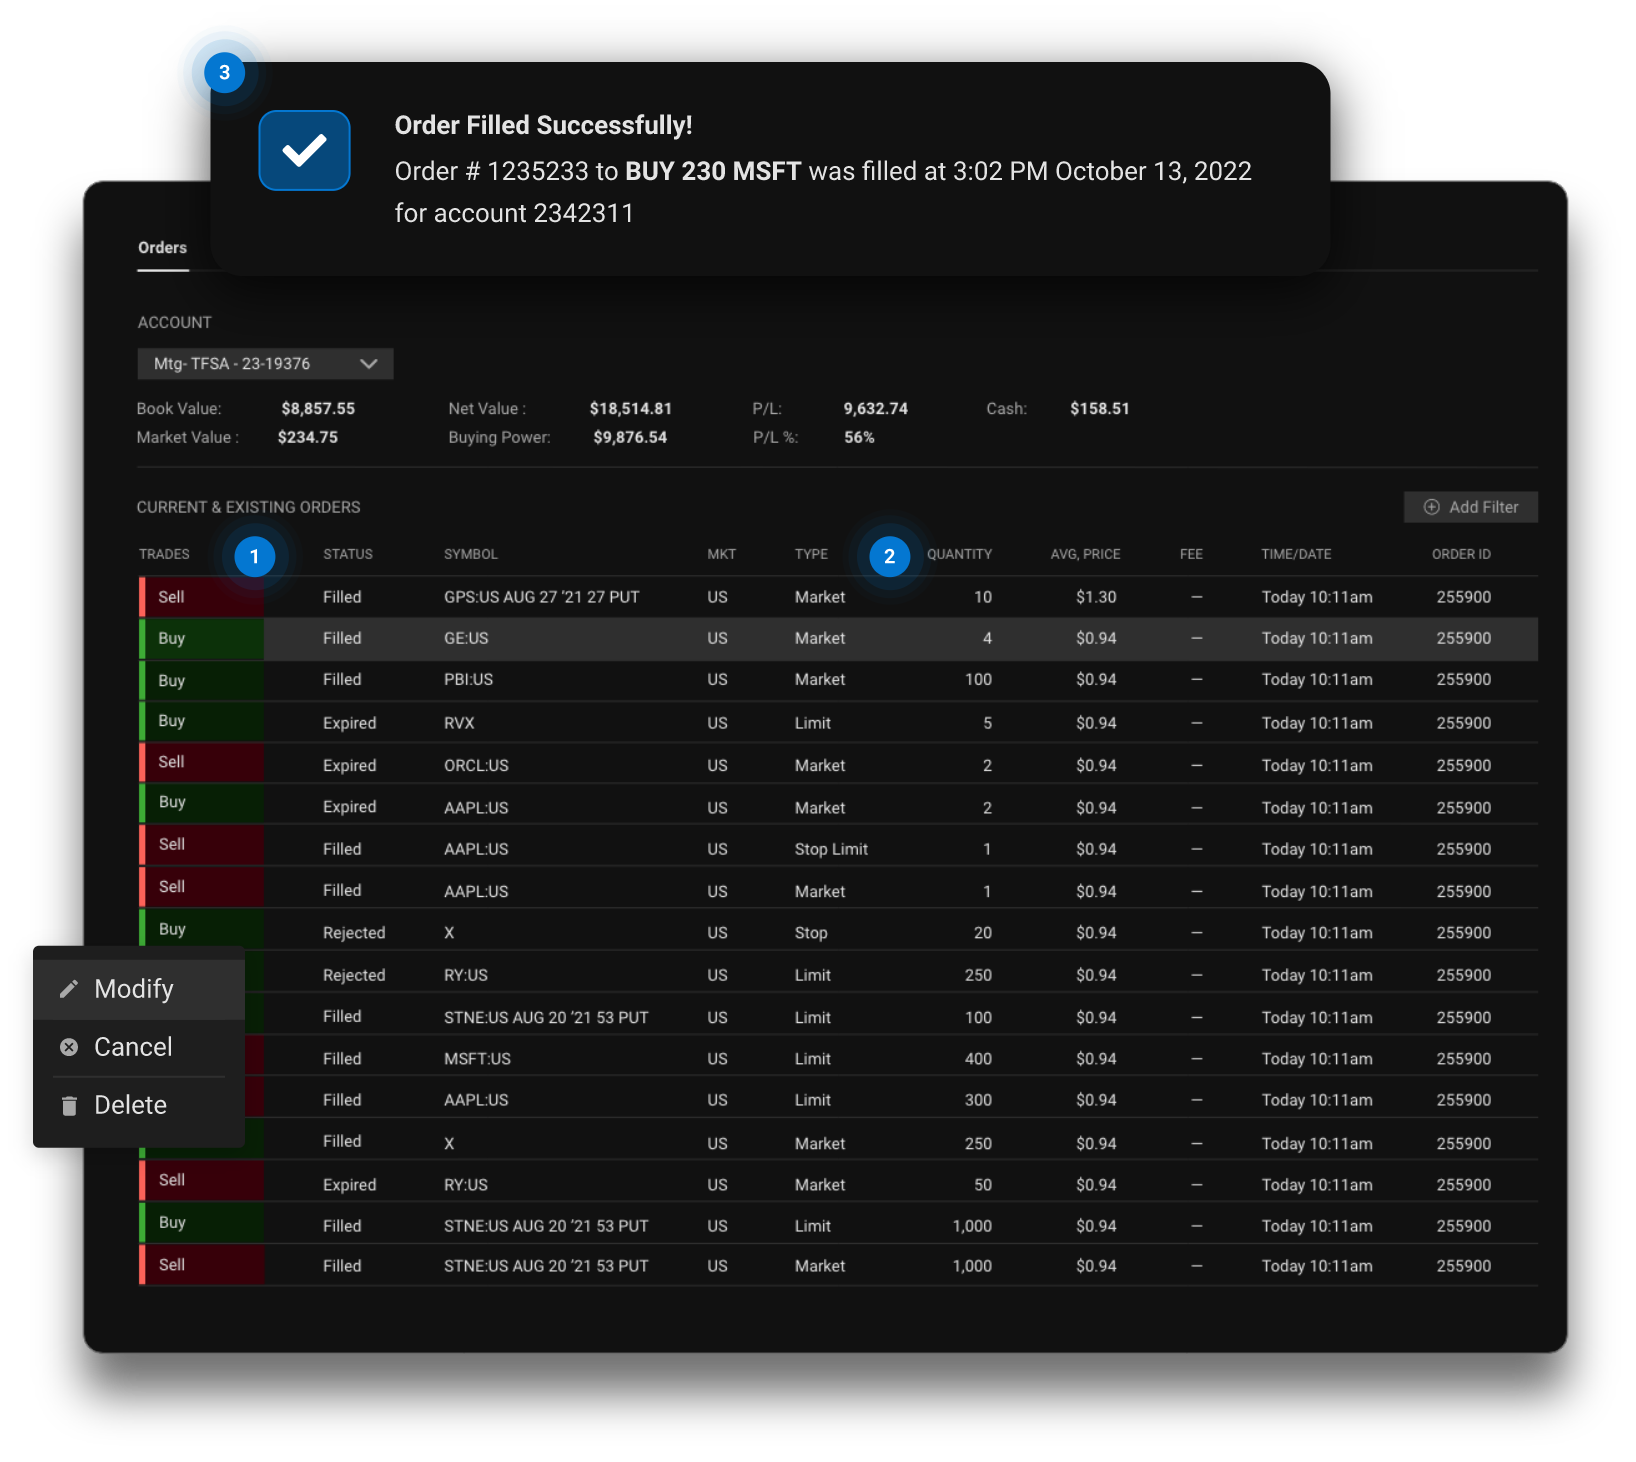Viewport: 1636px width, 1462px height.
Task: Sort by the Quantity column header
Action: tap(958, 554)
